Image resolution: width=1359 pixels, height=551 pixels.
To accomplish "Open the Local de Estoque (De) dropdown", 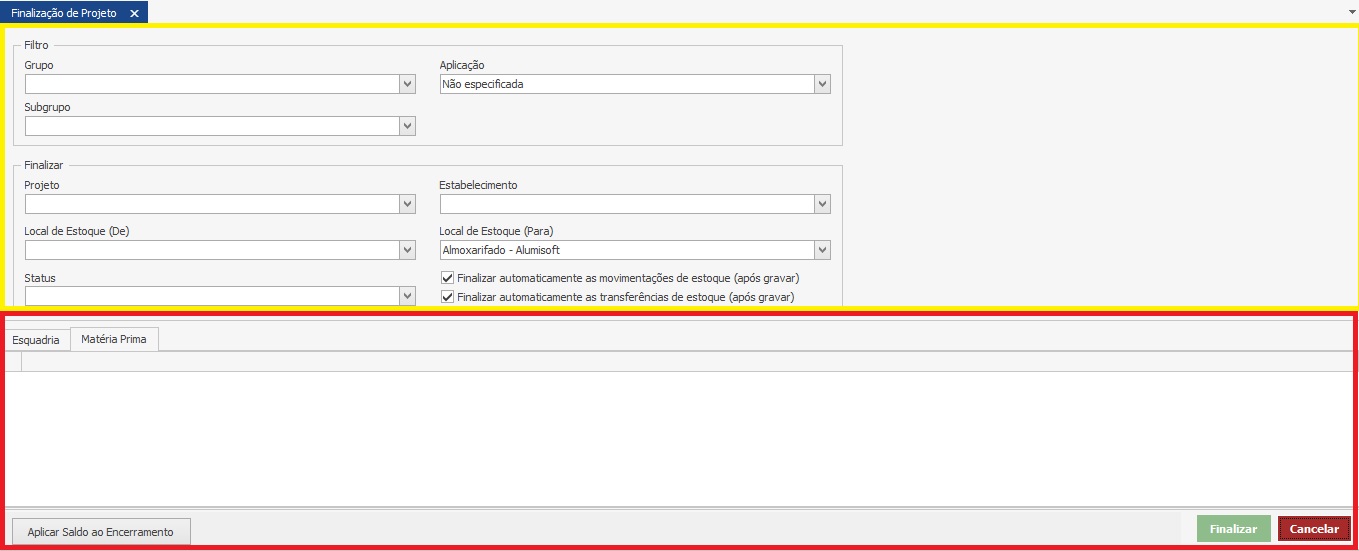I will tap(407, 250).
